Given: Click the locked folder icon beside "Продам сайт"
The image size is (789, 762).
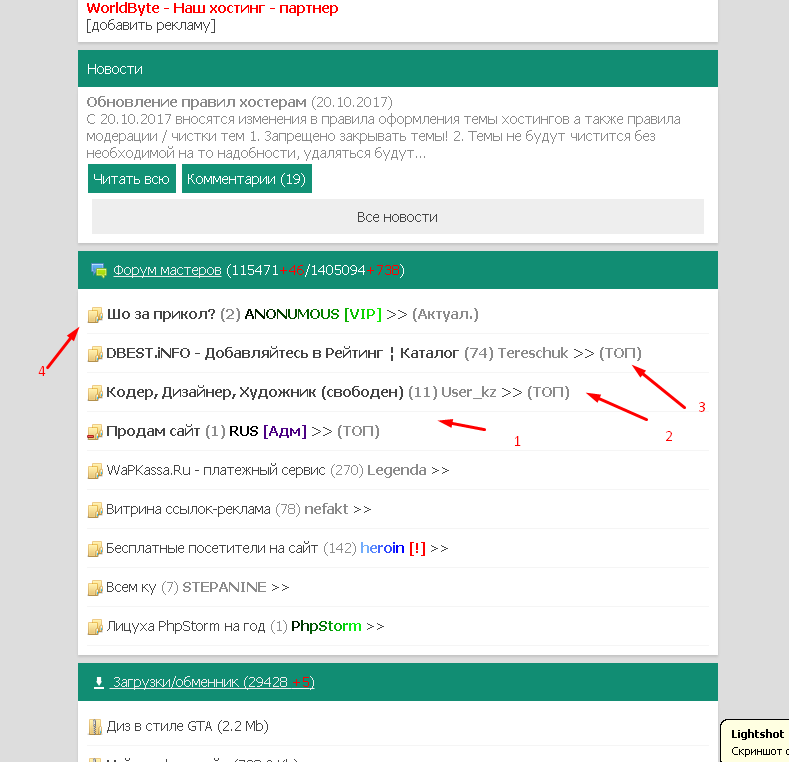Looking at the screenshot, I should 95,432.
